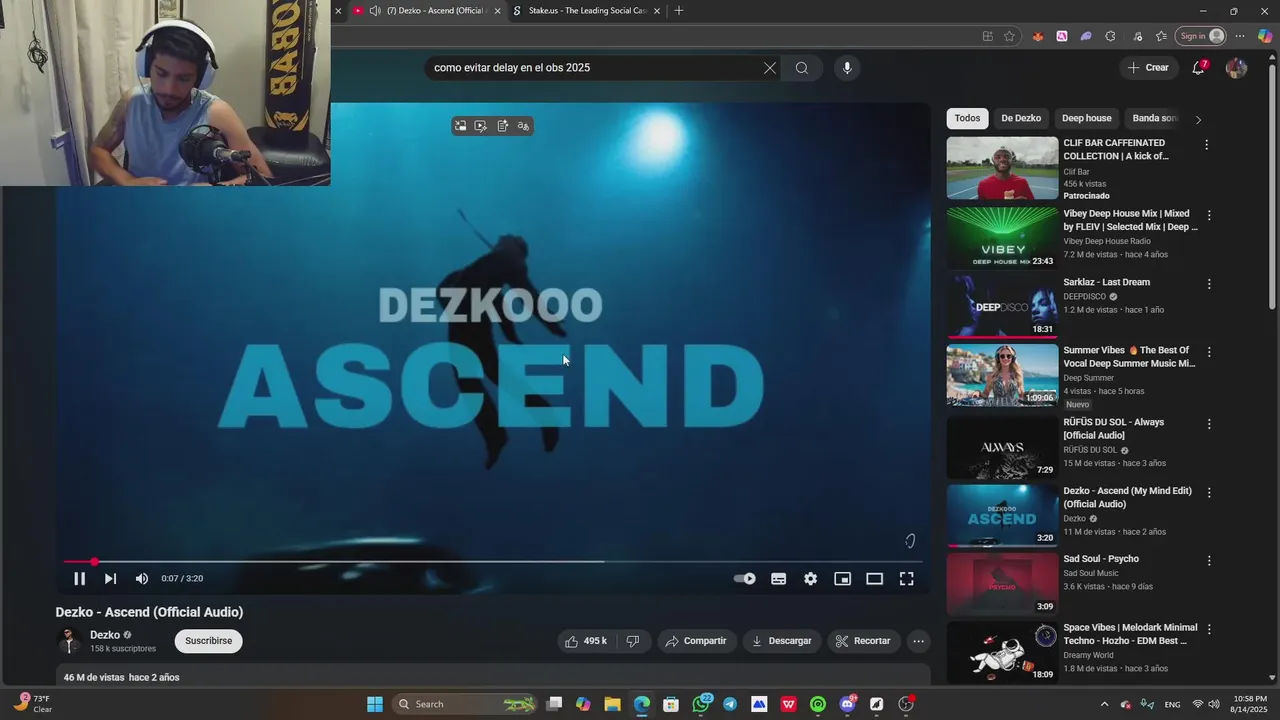Start voice search with microphone

847,68
